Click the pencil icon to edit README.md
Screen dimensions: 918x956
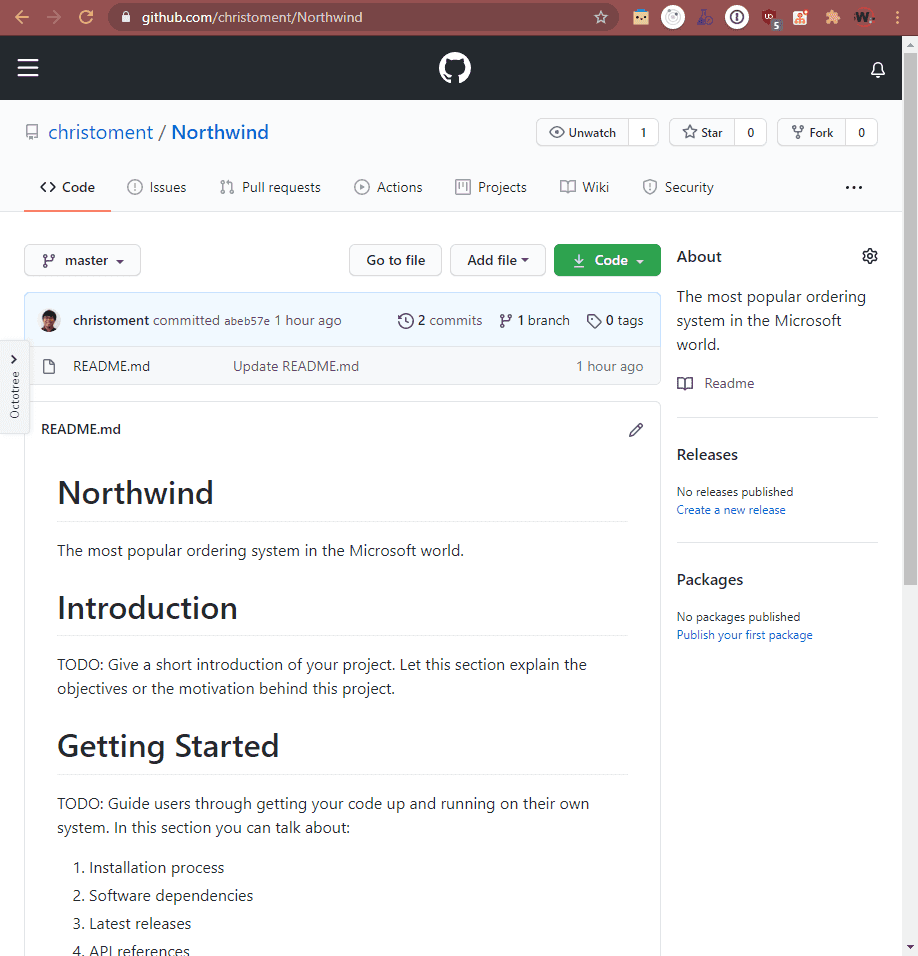(636, 430)
